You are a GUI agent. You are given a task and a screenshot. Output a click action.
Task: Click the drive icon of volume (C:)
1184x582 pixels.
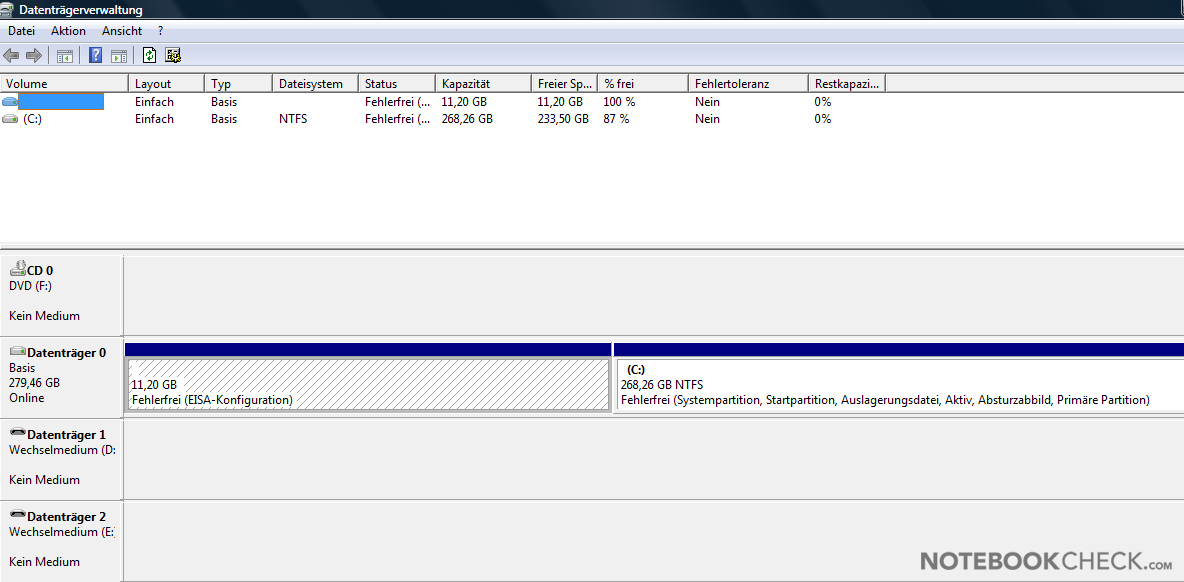pyautogui.click(x=10, y=119)
